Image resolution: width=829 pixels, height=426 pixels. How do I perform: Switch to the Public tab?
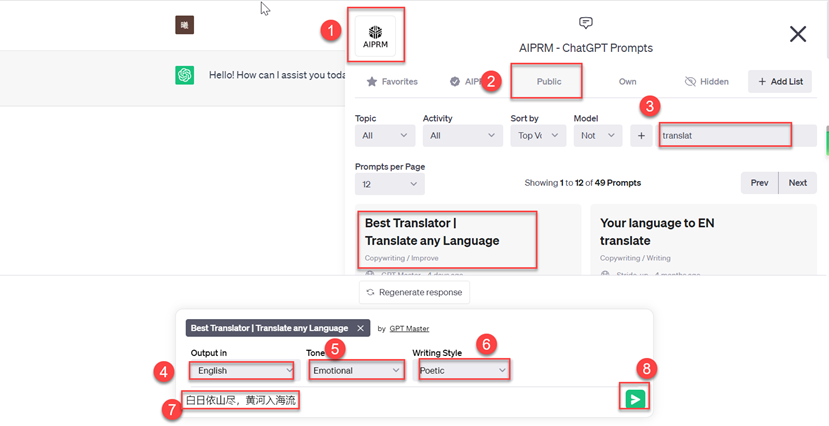549,81
